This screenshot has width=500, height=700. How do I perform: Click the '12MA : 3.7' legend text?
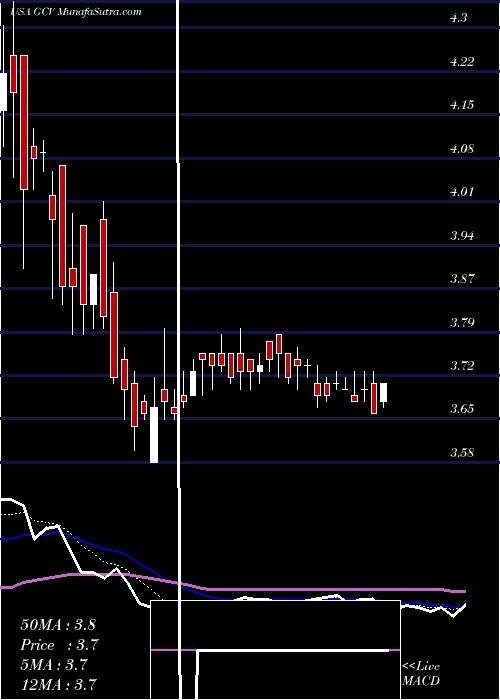58,685
